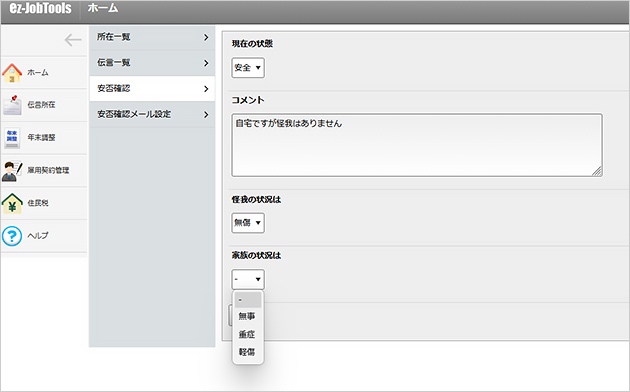Screen dimensions: 630x392
Task: Open the 現在の状態 dropdown showing 安全
Action: [248, 67]
